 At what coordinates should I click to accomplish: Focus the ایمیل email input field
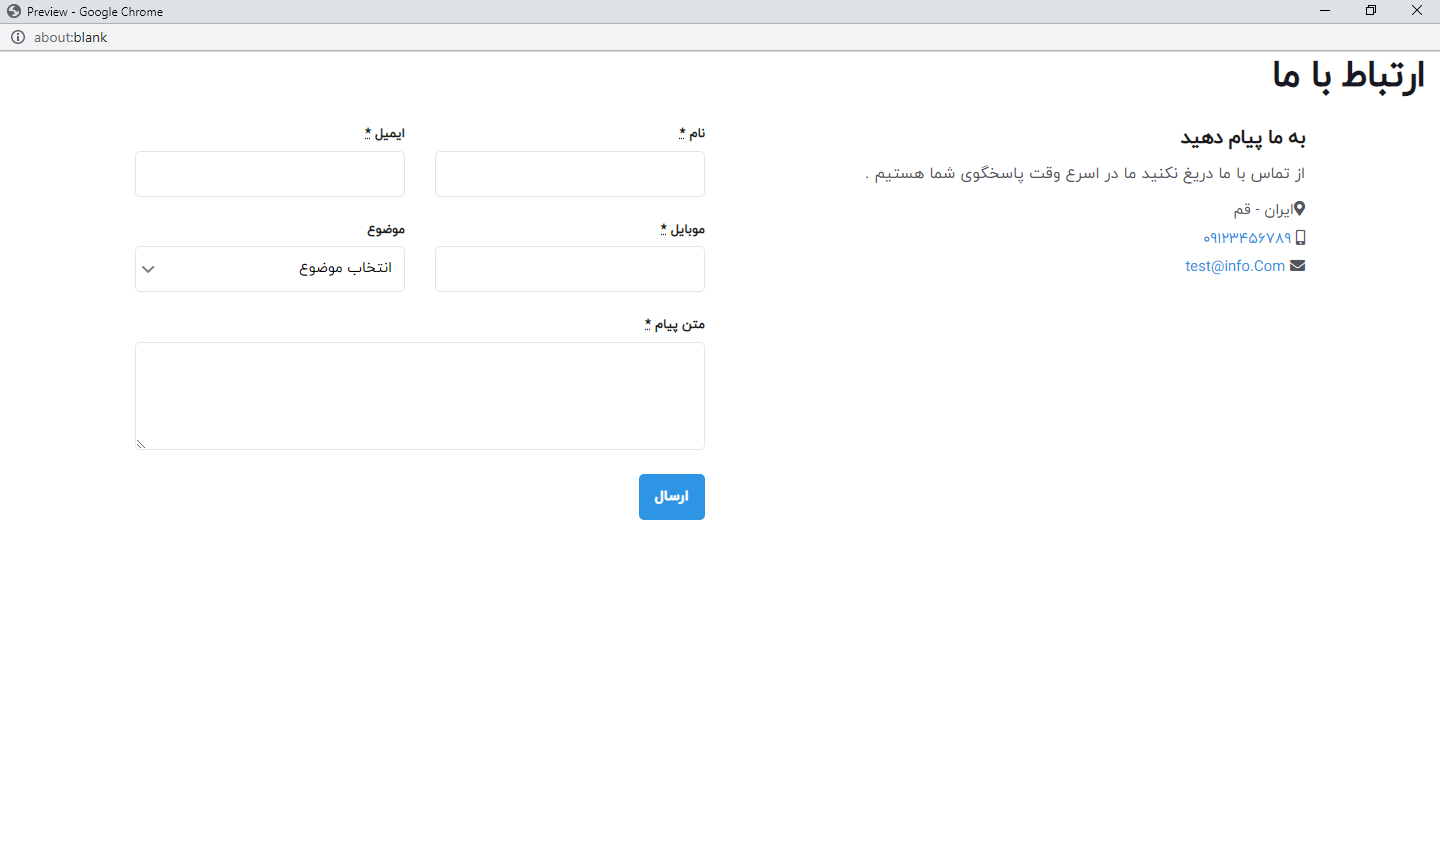(x=270, y=174)
